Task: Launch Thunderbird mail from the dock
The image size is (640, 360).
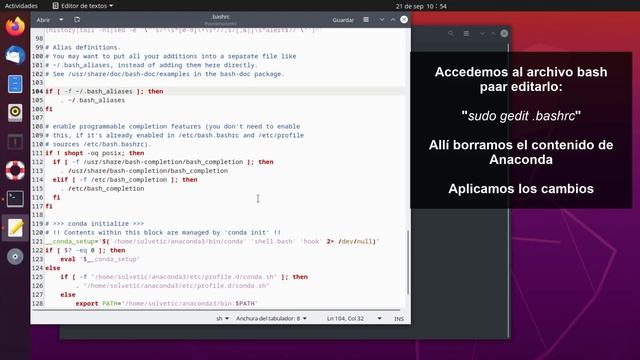Action: (15, 55)
